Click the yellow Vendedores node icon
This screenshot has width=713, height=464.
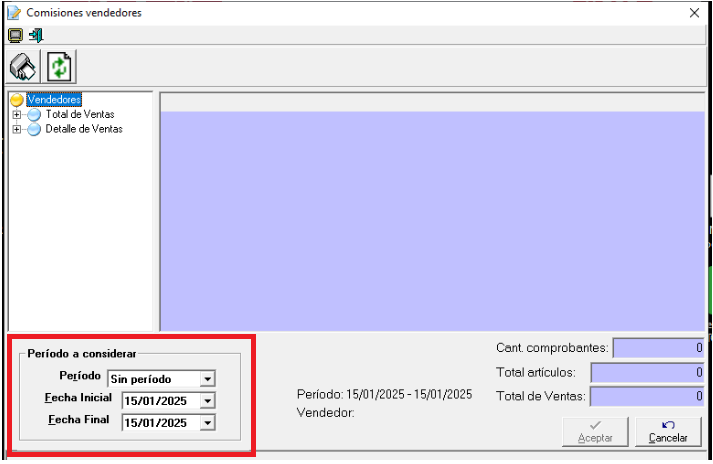[x=17, y=100]
